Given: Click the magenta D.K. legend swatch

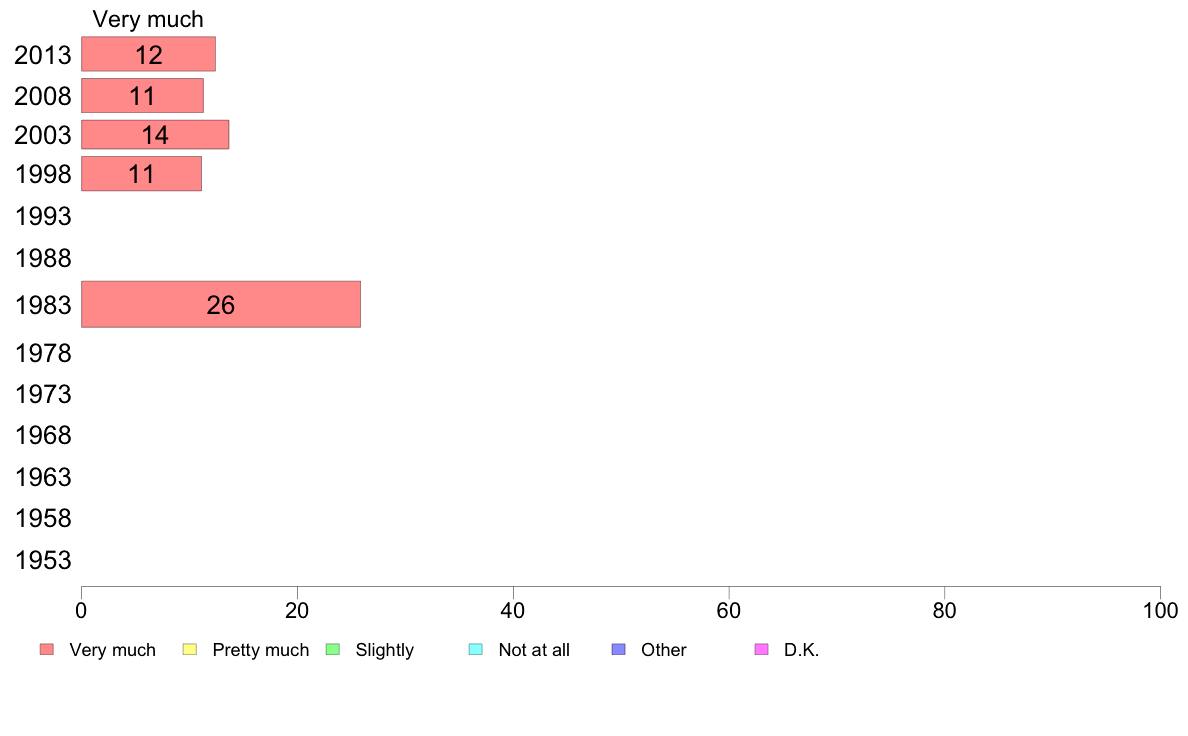Looking at the screenshot, I should [761, 650].
